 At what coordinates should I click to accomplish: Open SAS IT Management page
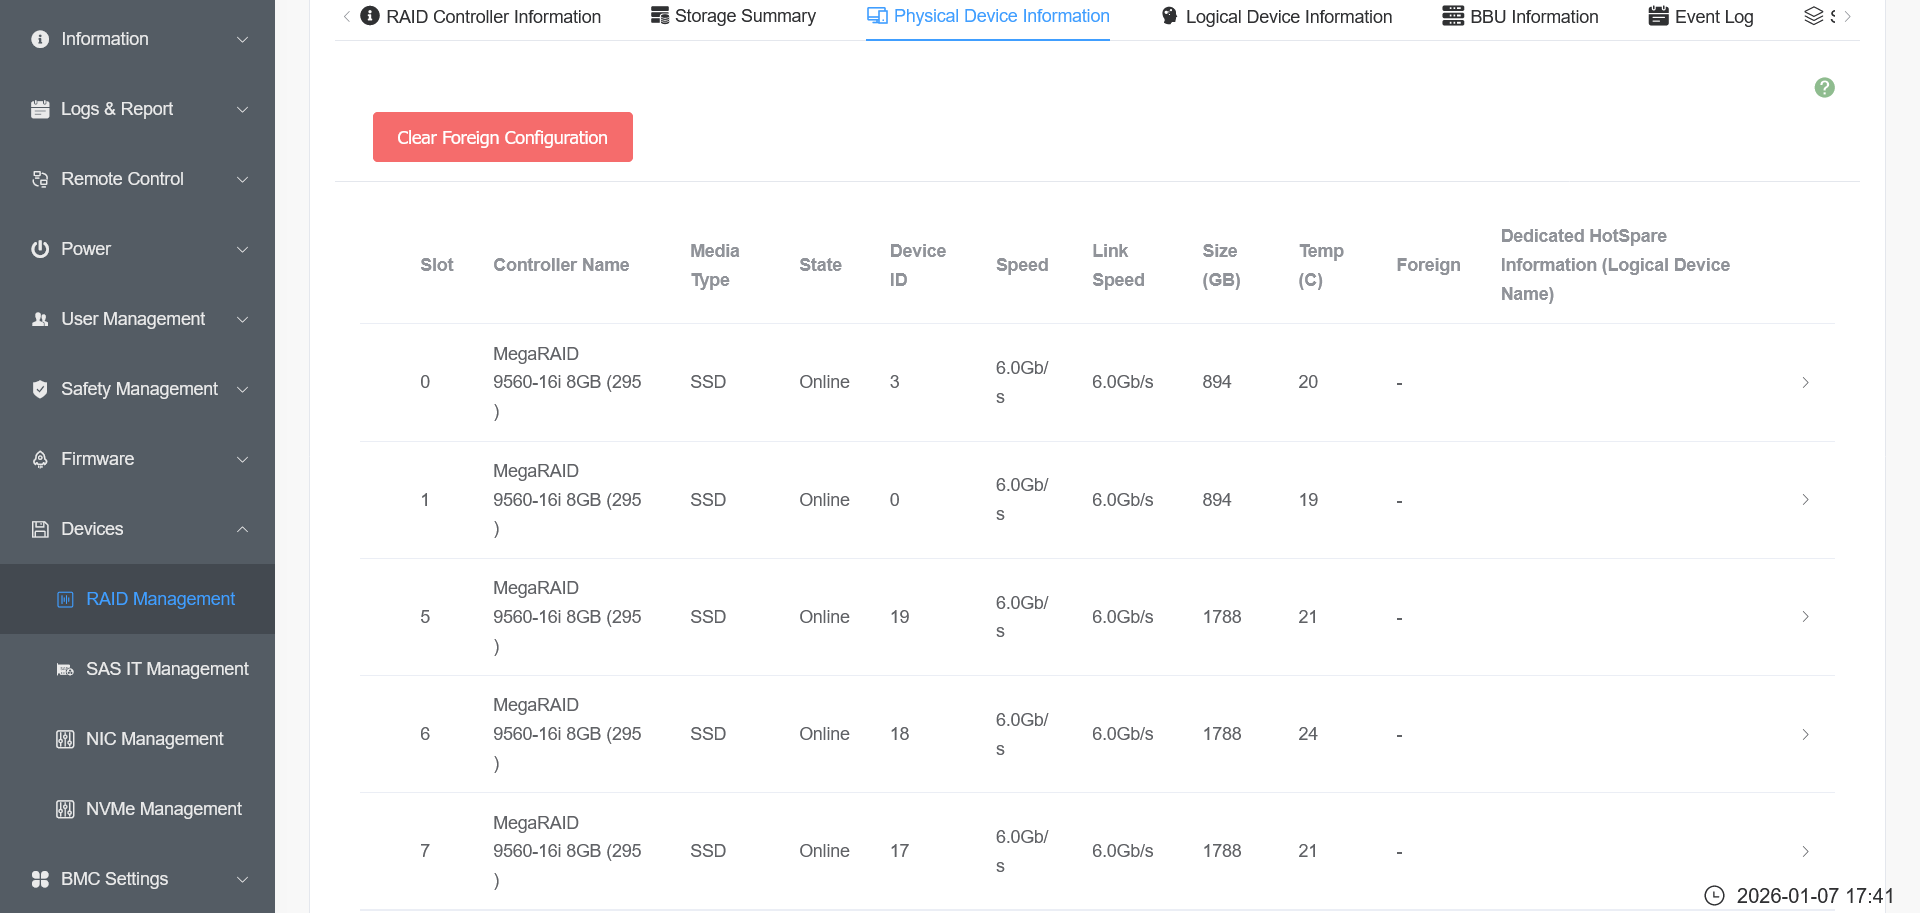[x=166, y=669]
